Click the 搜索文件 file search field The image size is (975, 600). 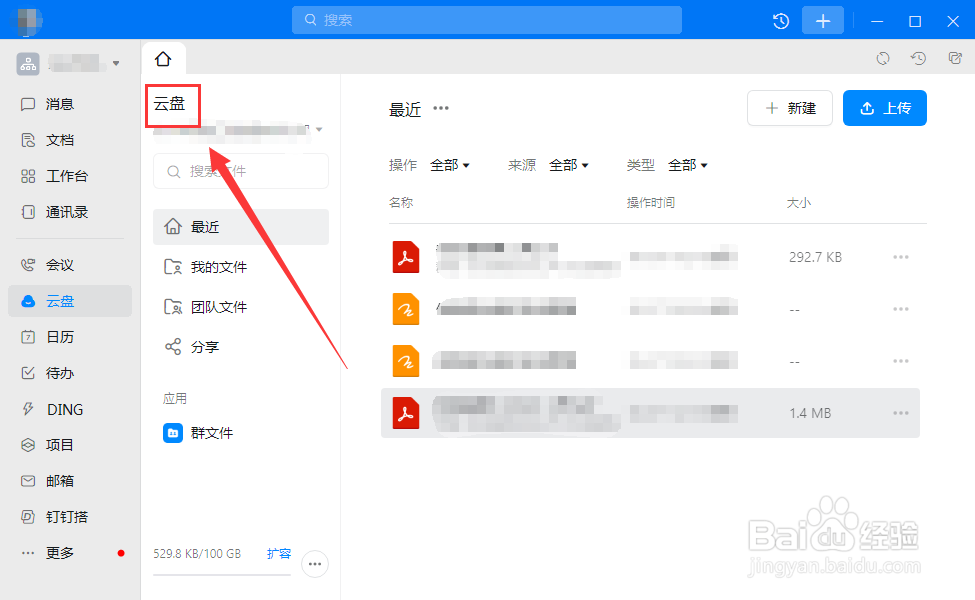click(241, 171)
